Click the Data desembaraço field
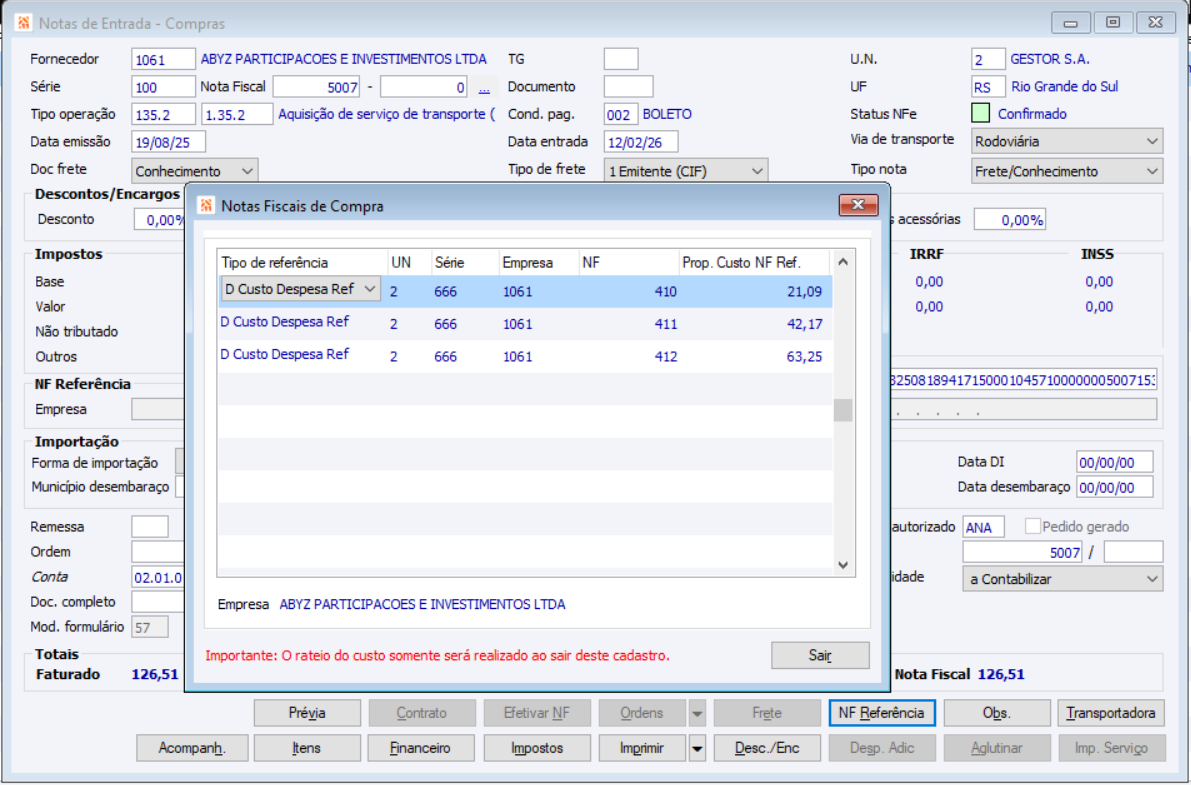 click(1114, 487)
